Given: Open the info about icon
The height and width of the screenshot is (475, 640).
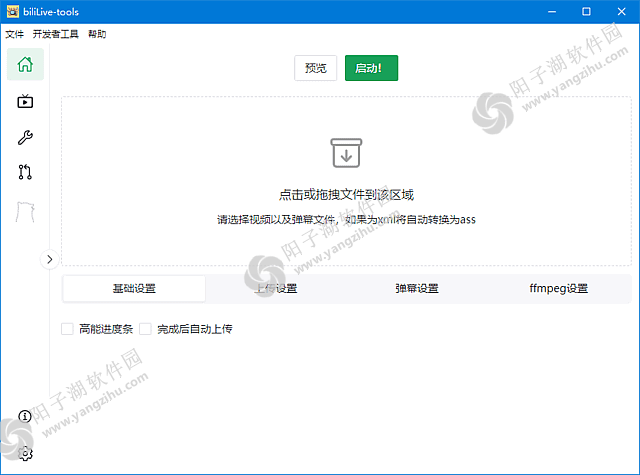Looking at the screenshot, I should [x=25, y=416].
